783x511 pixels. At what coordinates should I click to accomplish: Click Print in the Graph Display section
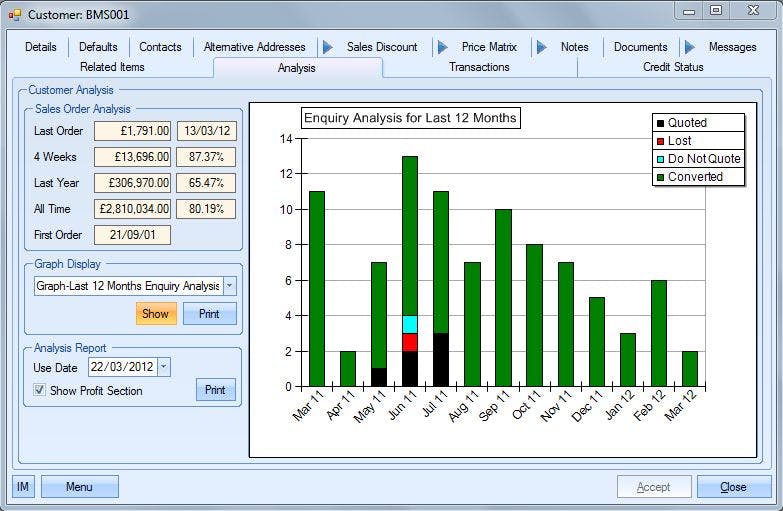pos(209,314)
